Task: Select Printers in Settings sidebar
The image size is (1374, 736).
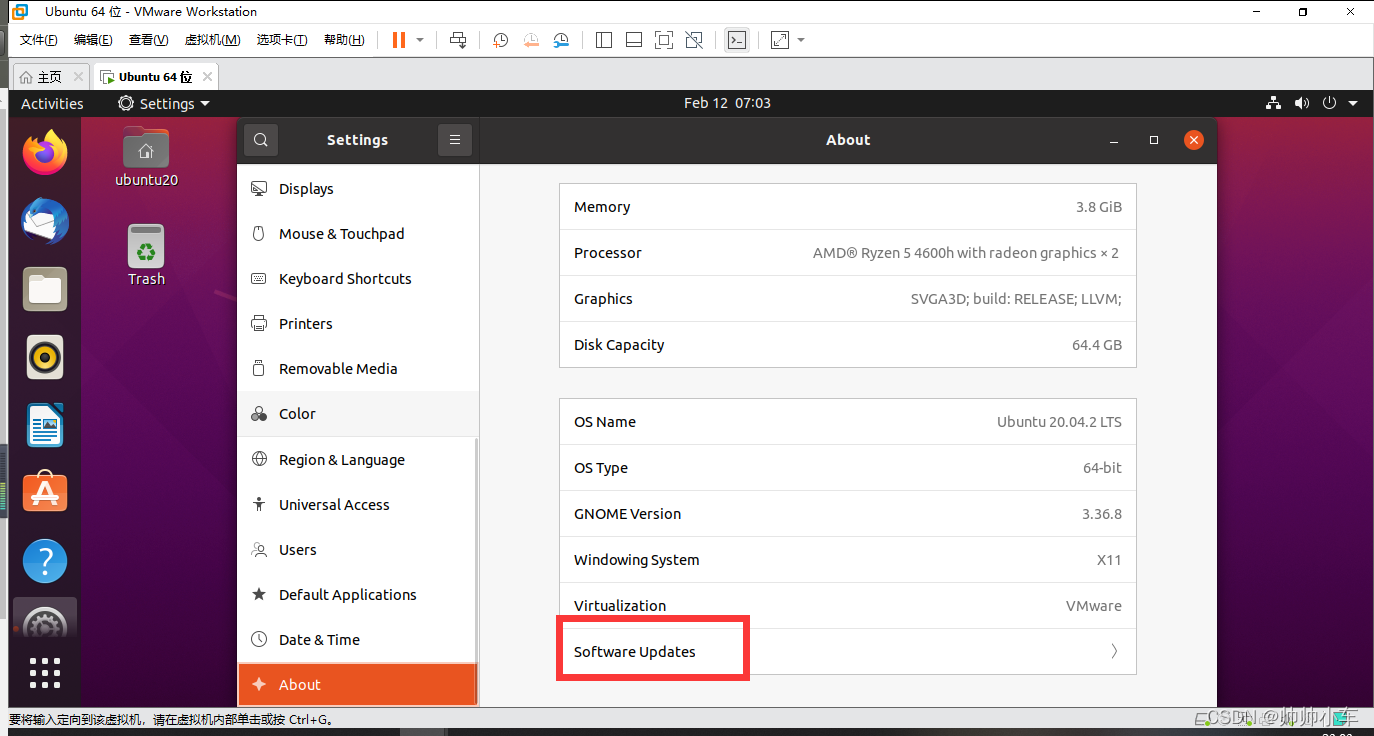Action: [x=358, y=324]
